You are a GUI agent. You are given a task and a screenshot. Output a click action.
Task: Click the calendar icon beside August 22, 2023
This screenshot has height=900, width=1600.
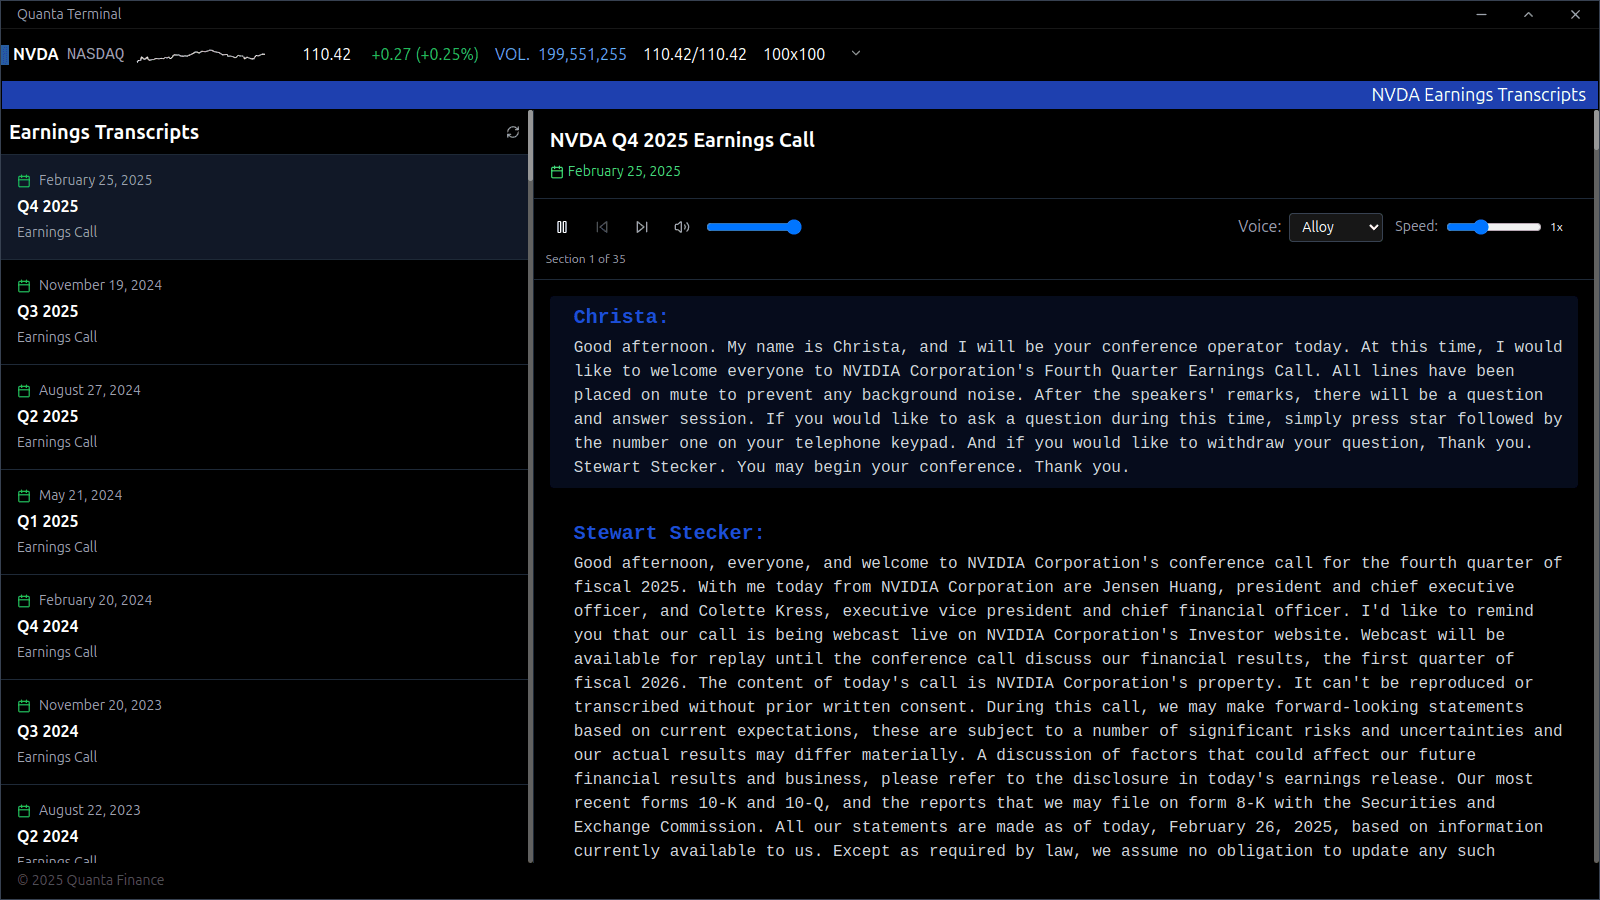(24, 811)
